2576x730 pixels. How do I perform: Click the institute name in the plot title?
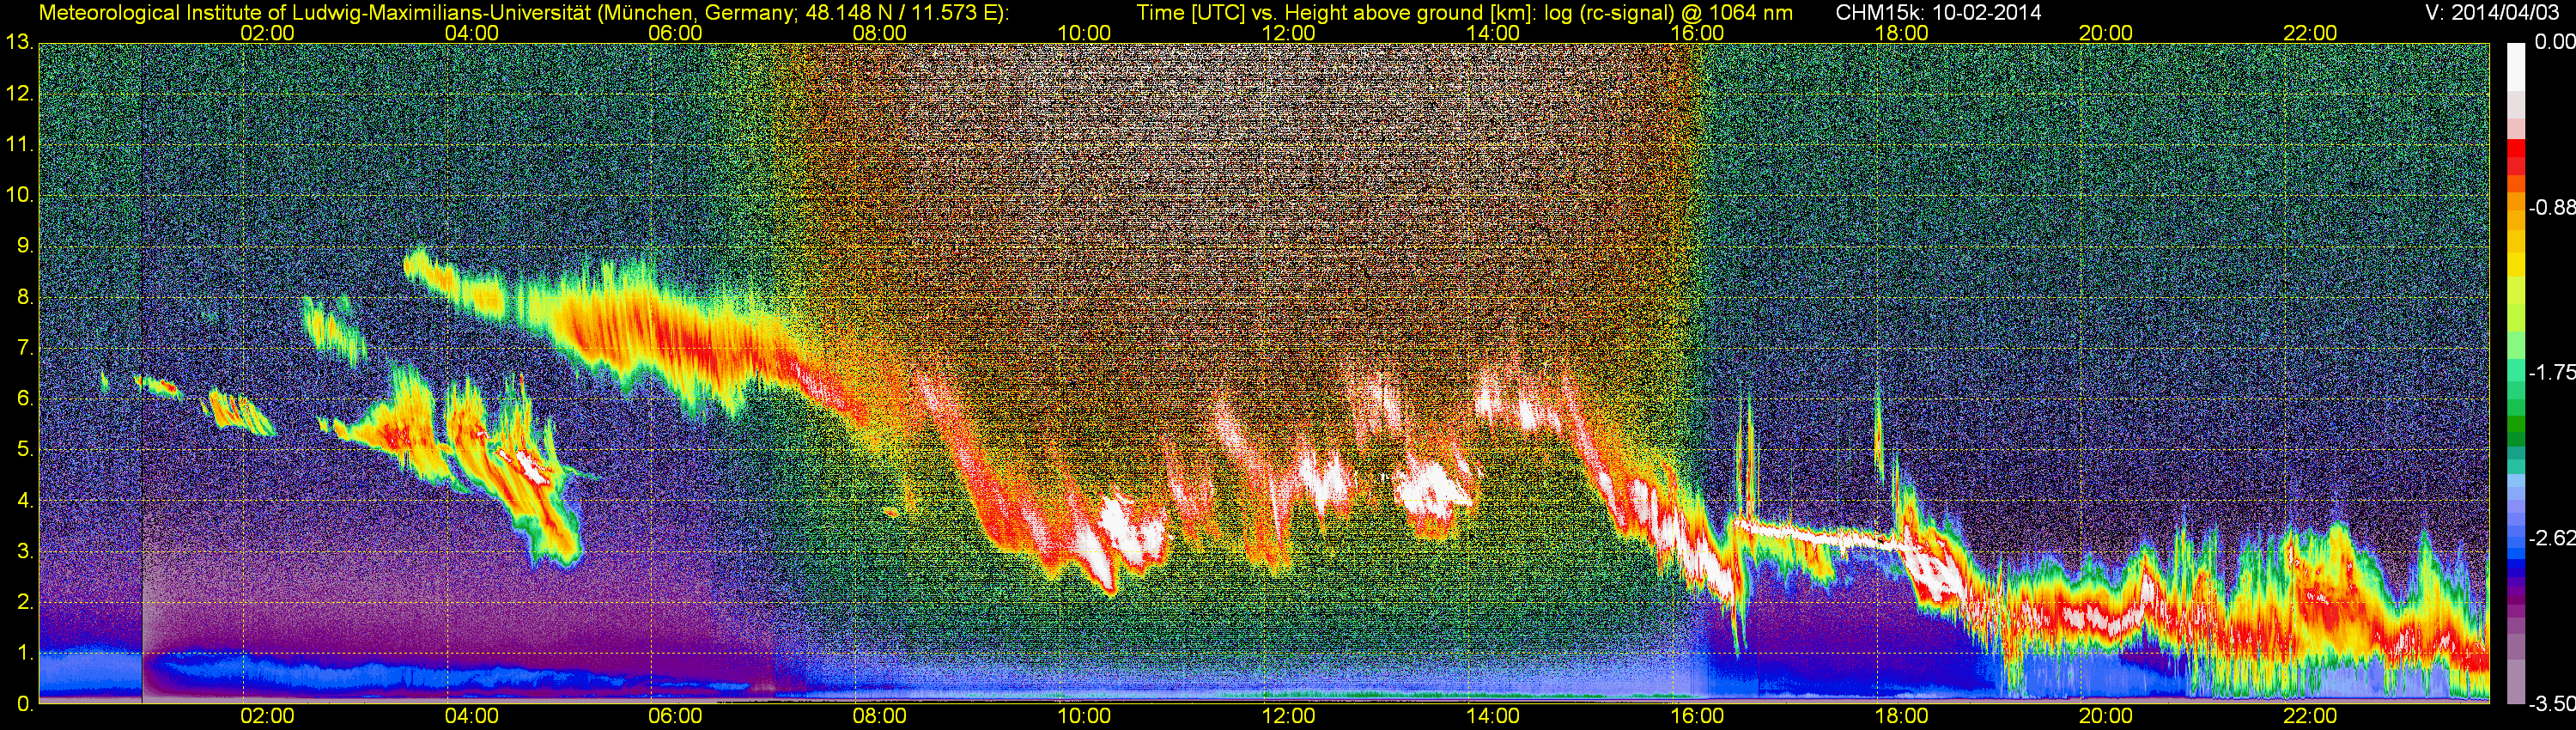313,13
